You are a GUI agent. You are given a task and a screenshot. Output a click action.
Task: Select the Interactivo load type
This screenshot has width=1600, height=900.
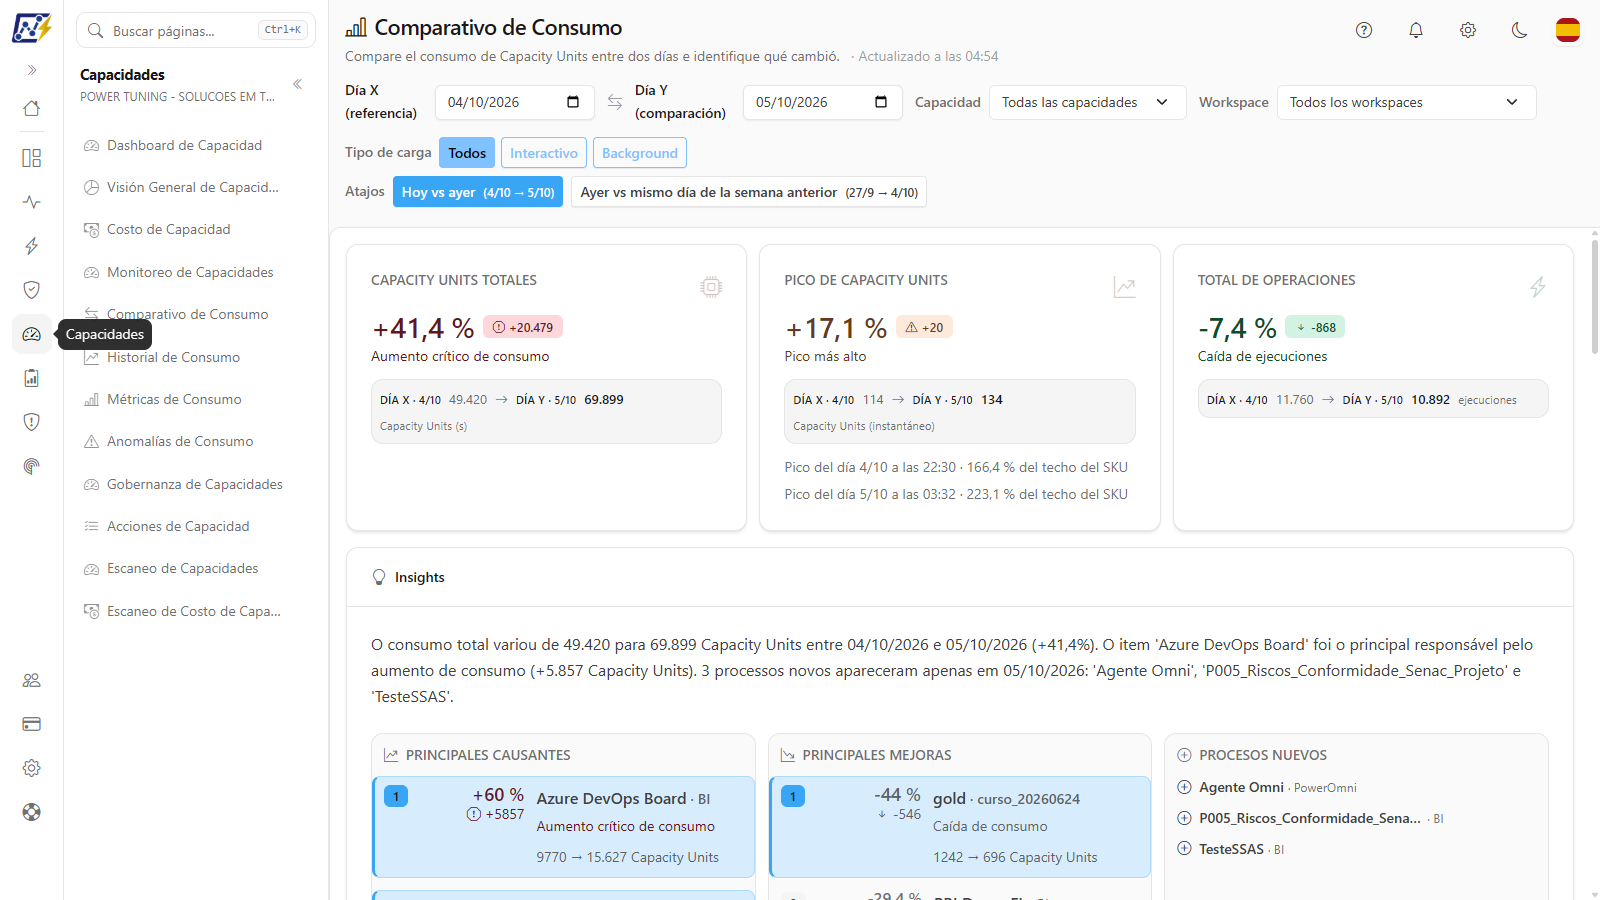(x=544, y=153)
